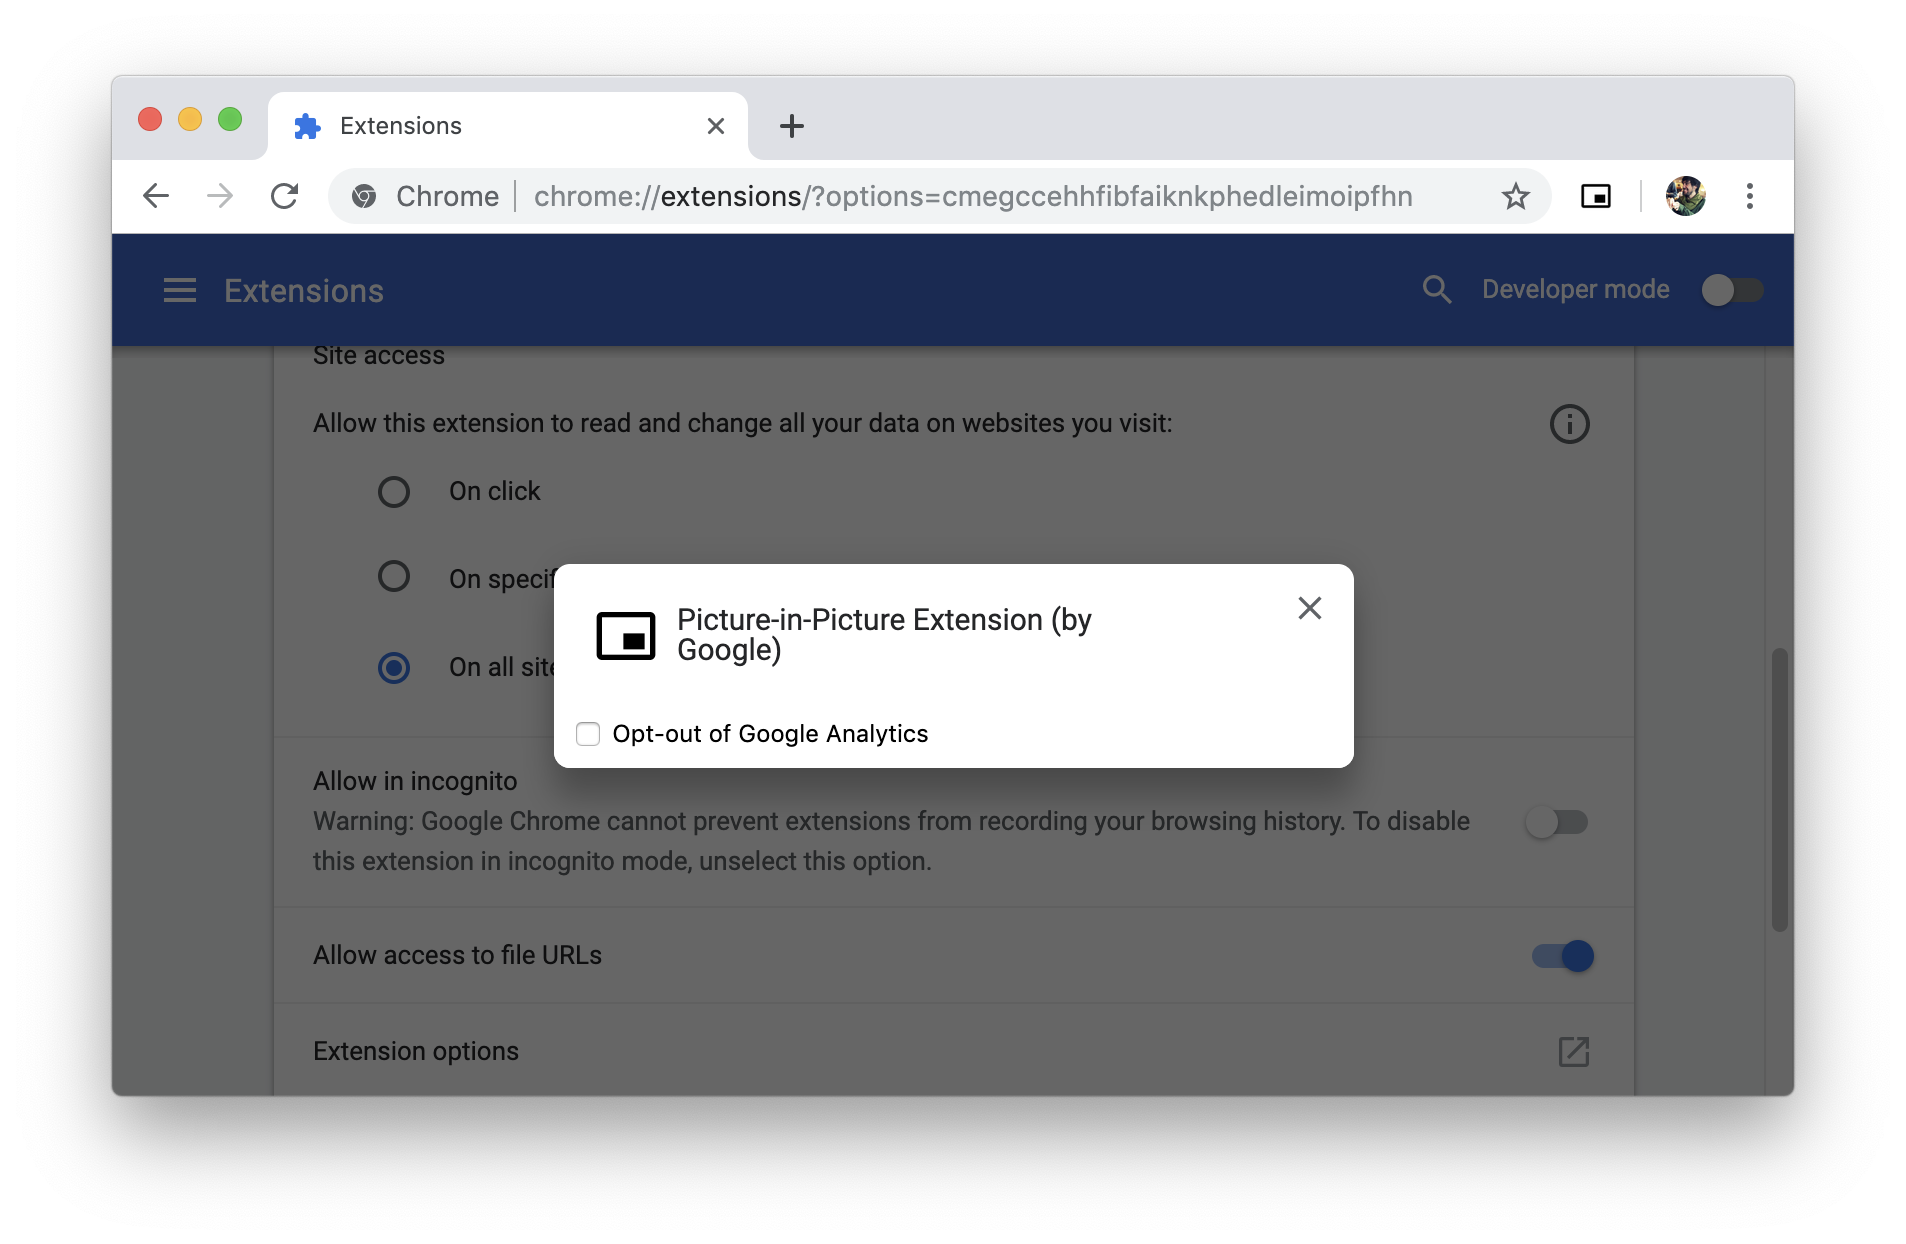Select the Extensions browser tab
Viewport: 1906px width, 1244px height.
coord(508,126)
